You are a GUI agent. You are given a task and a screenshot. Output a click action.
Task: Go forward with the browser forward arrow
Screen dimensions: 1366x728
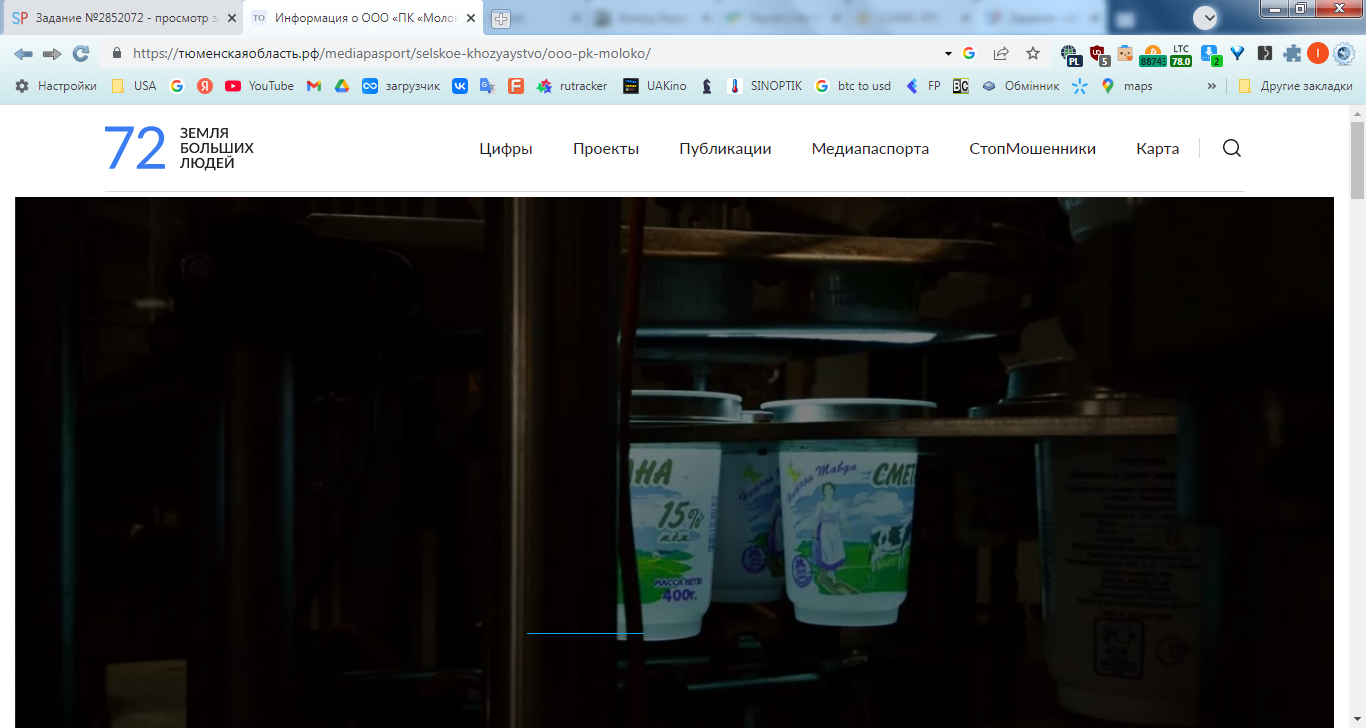[x=52, y=53]
